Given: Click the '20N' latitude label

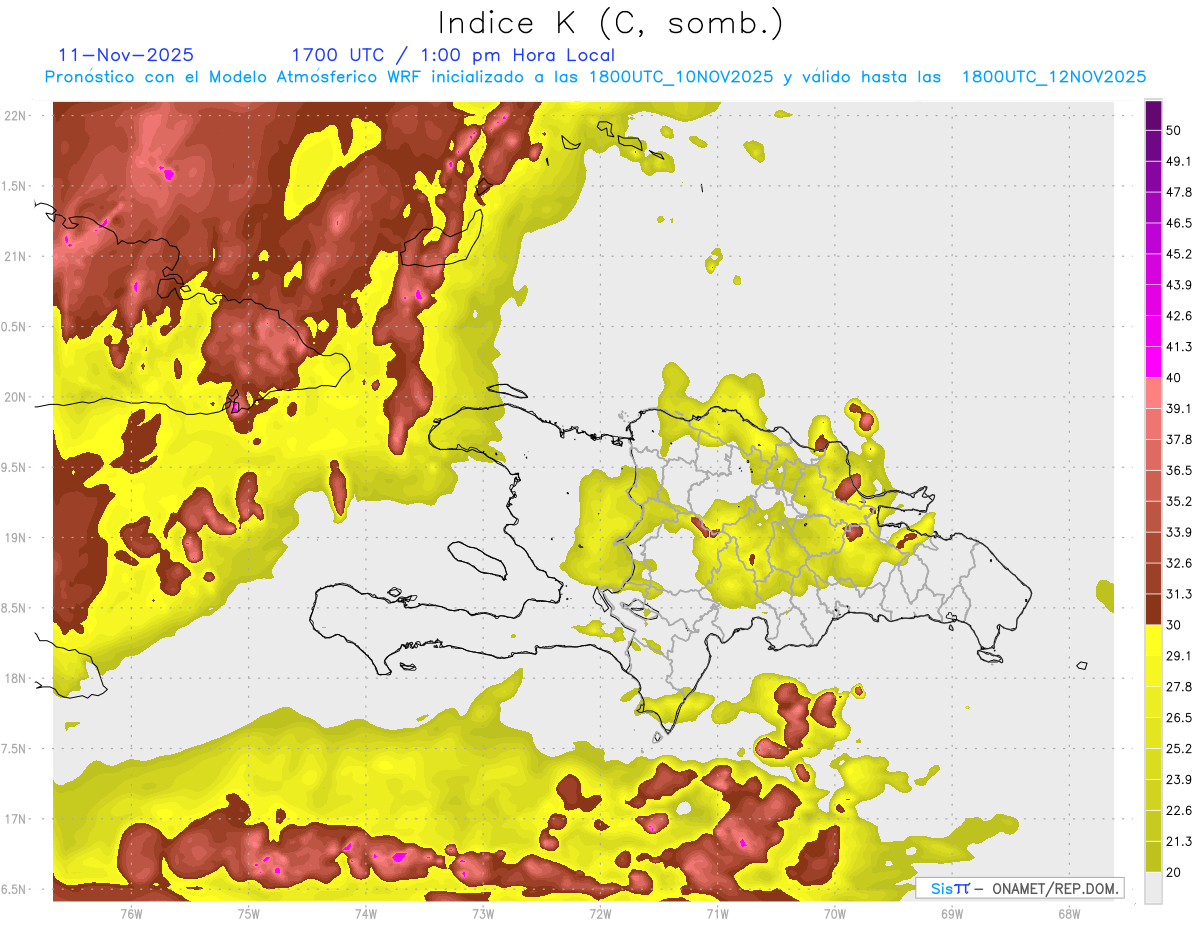Looking at the screenshot, I should (x=17, y=397).
